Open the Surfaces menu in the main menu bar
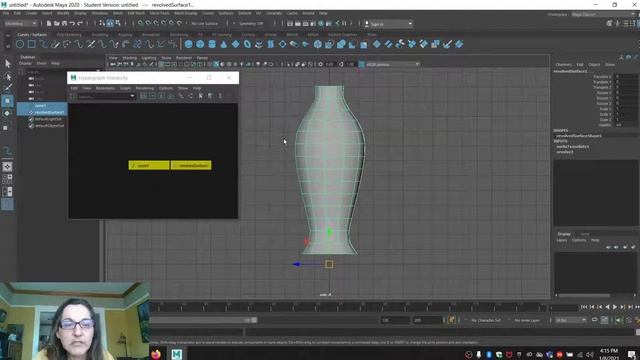640x360 pixels. 226,13
